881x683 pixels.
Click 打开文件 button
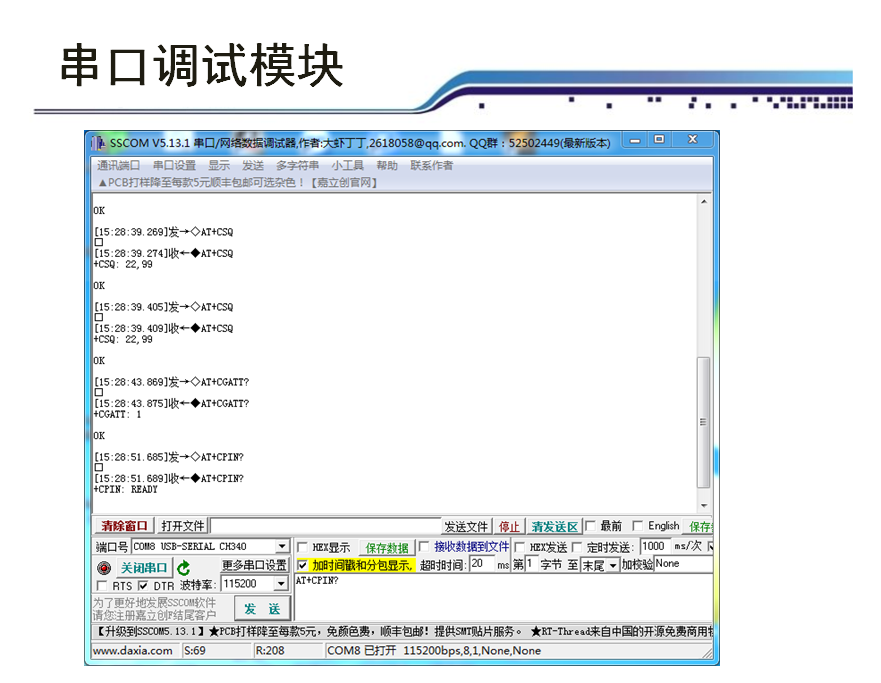pos(182,526)
